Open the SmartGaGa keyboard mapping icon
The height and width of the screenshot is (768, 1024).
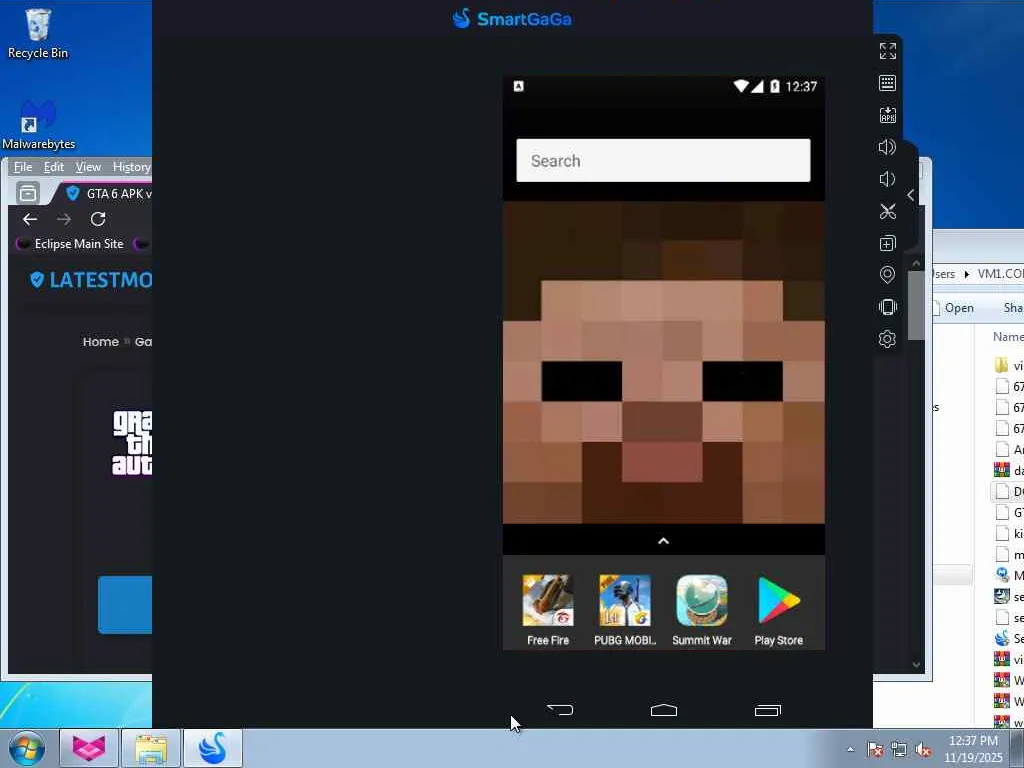(x=887, y=83)
